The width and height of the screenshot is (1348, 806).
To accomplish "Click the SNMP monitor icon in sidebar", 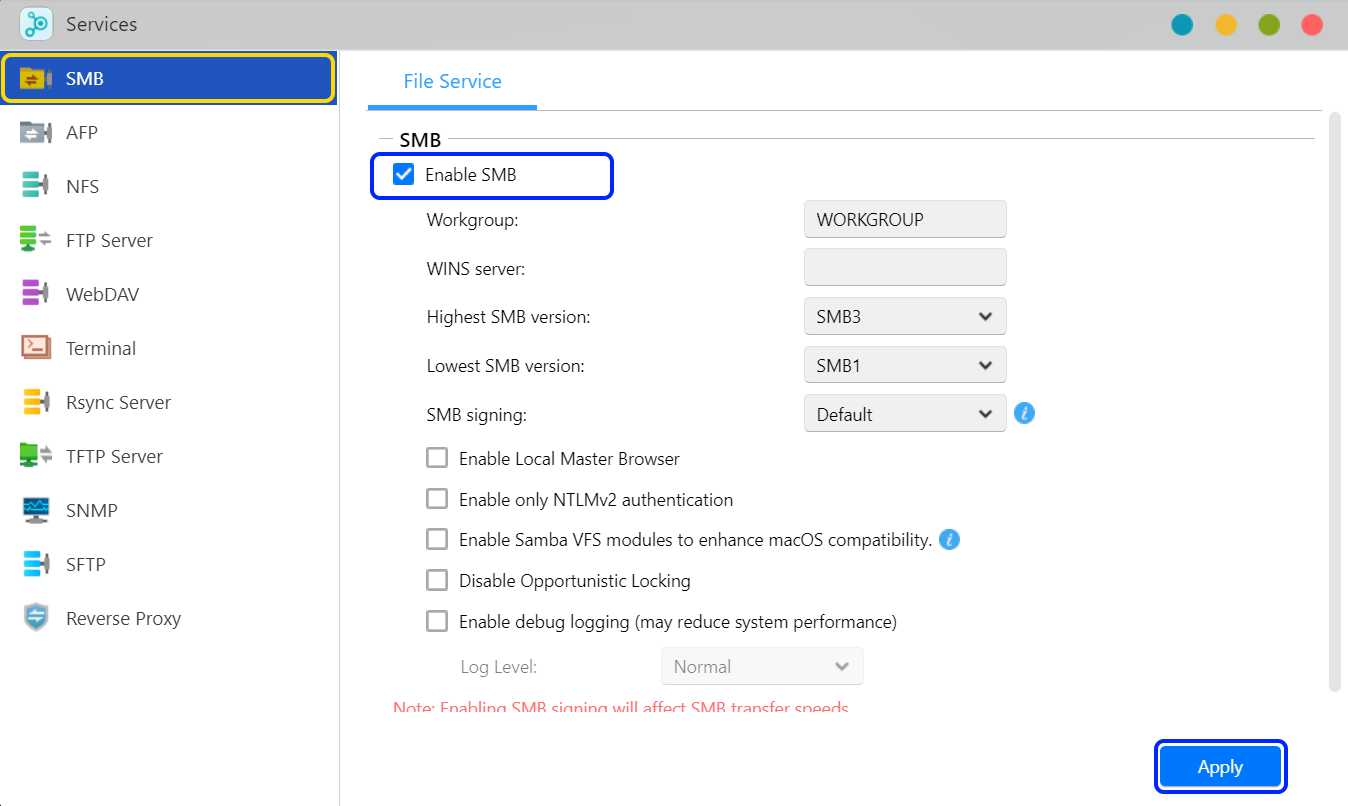I will 36,510.
